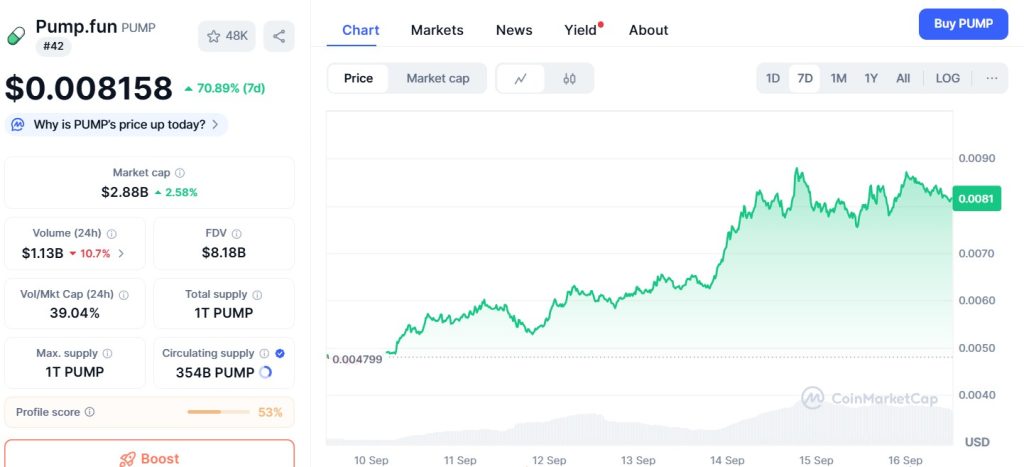
Task: Click the Buy PUMP button
Action: 963,24
